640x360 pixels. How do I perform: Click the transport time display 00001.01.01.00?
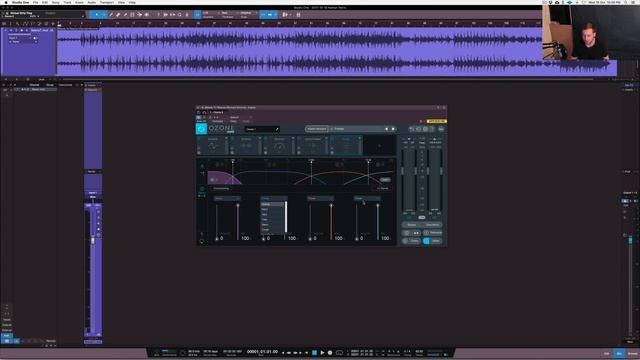pyautogui.click(x=262, y=351)
